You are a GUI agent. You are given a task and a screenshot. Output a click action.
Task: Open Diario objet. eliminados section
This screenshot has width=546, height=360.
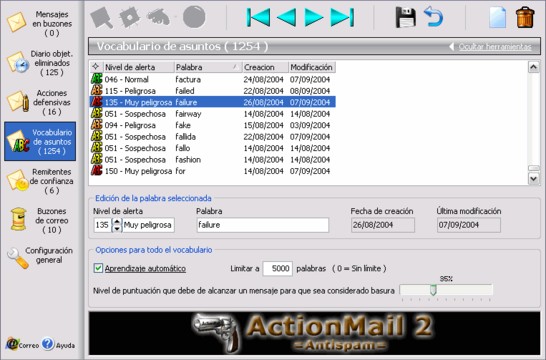click(40, 63)
